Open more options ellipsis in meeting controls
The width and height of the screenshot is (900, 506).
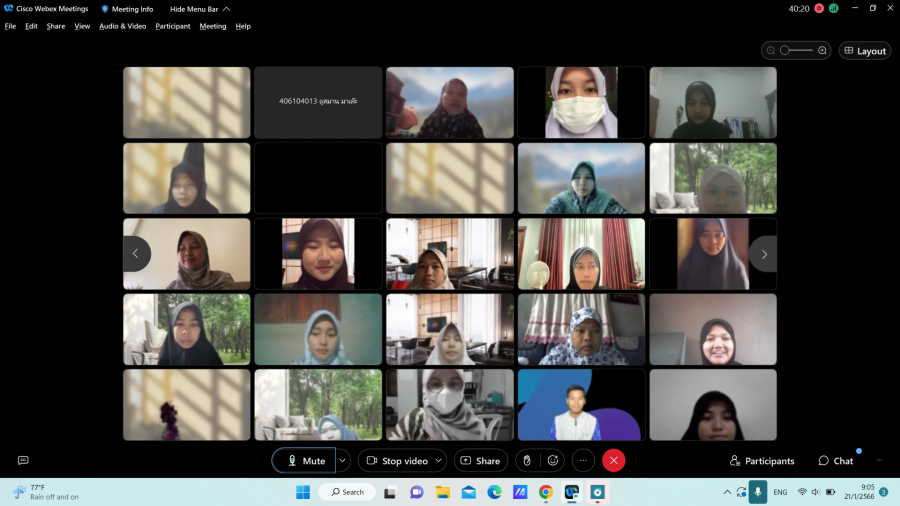click(583, 460)
